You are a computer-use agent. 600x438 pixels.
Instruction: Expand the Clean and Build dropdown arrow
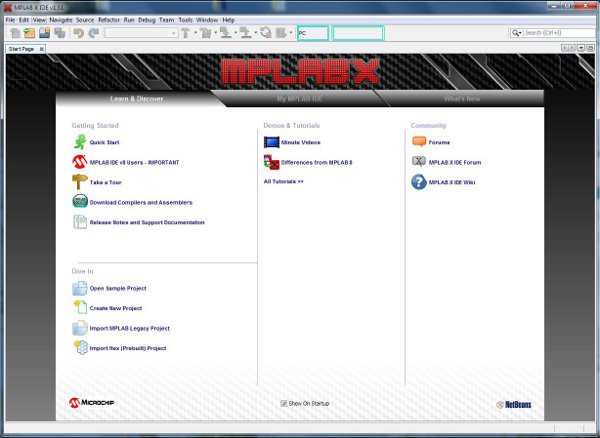(x=215, y=33)
